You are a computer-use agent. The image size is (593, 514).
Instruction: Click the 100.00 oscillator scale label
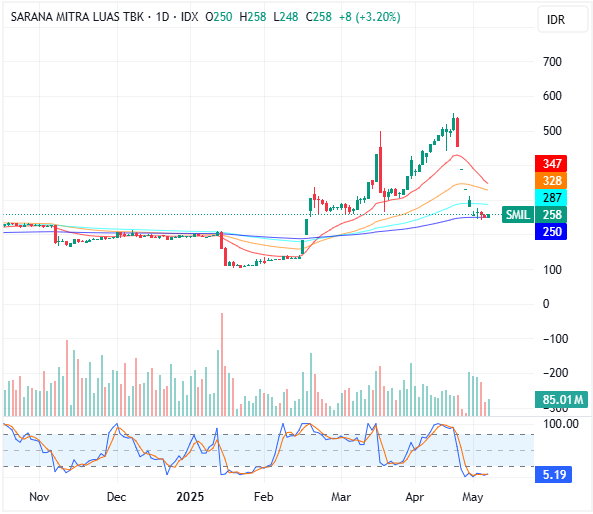pyautogui.click(x=561, y=424)
